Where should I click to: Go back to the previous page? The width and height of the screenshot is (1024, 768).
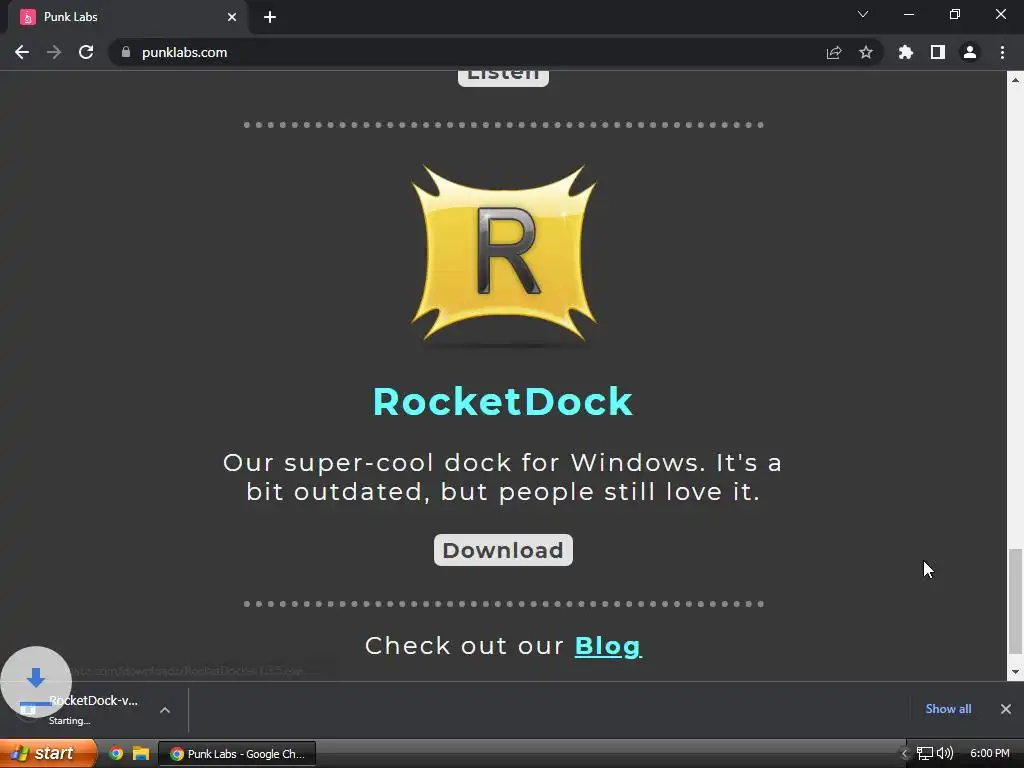(x=22, y=52)
